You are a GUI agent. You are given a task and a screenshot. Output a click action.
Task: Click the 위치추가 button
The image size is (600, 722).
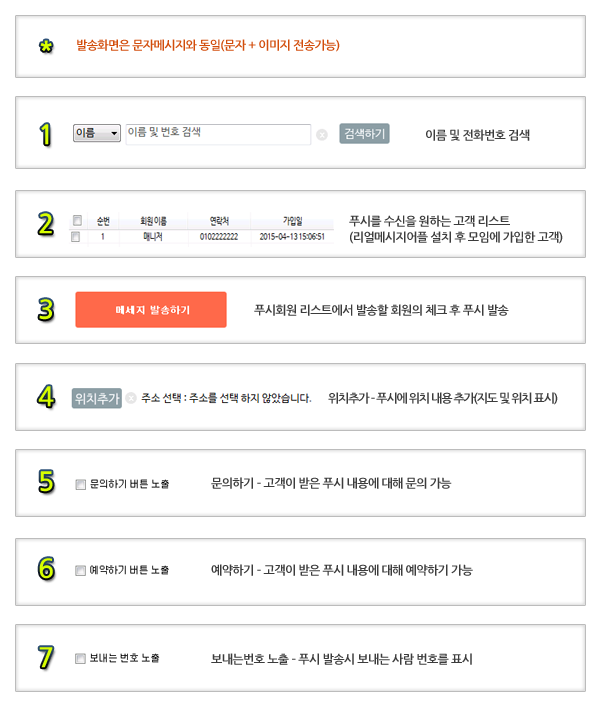point(97,398)
